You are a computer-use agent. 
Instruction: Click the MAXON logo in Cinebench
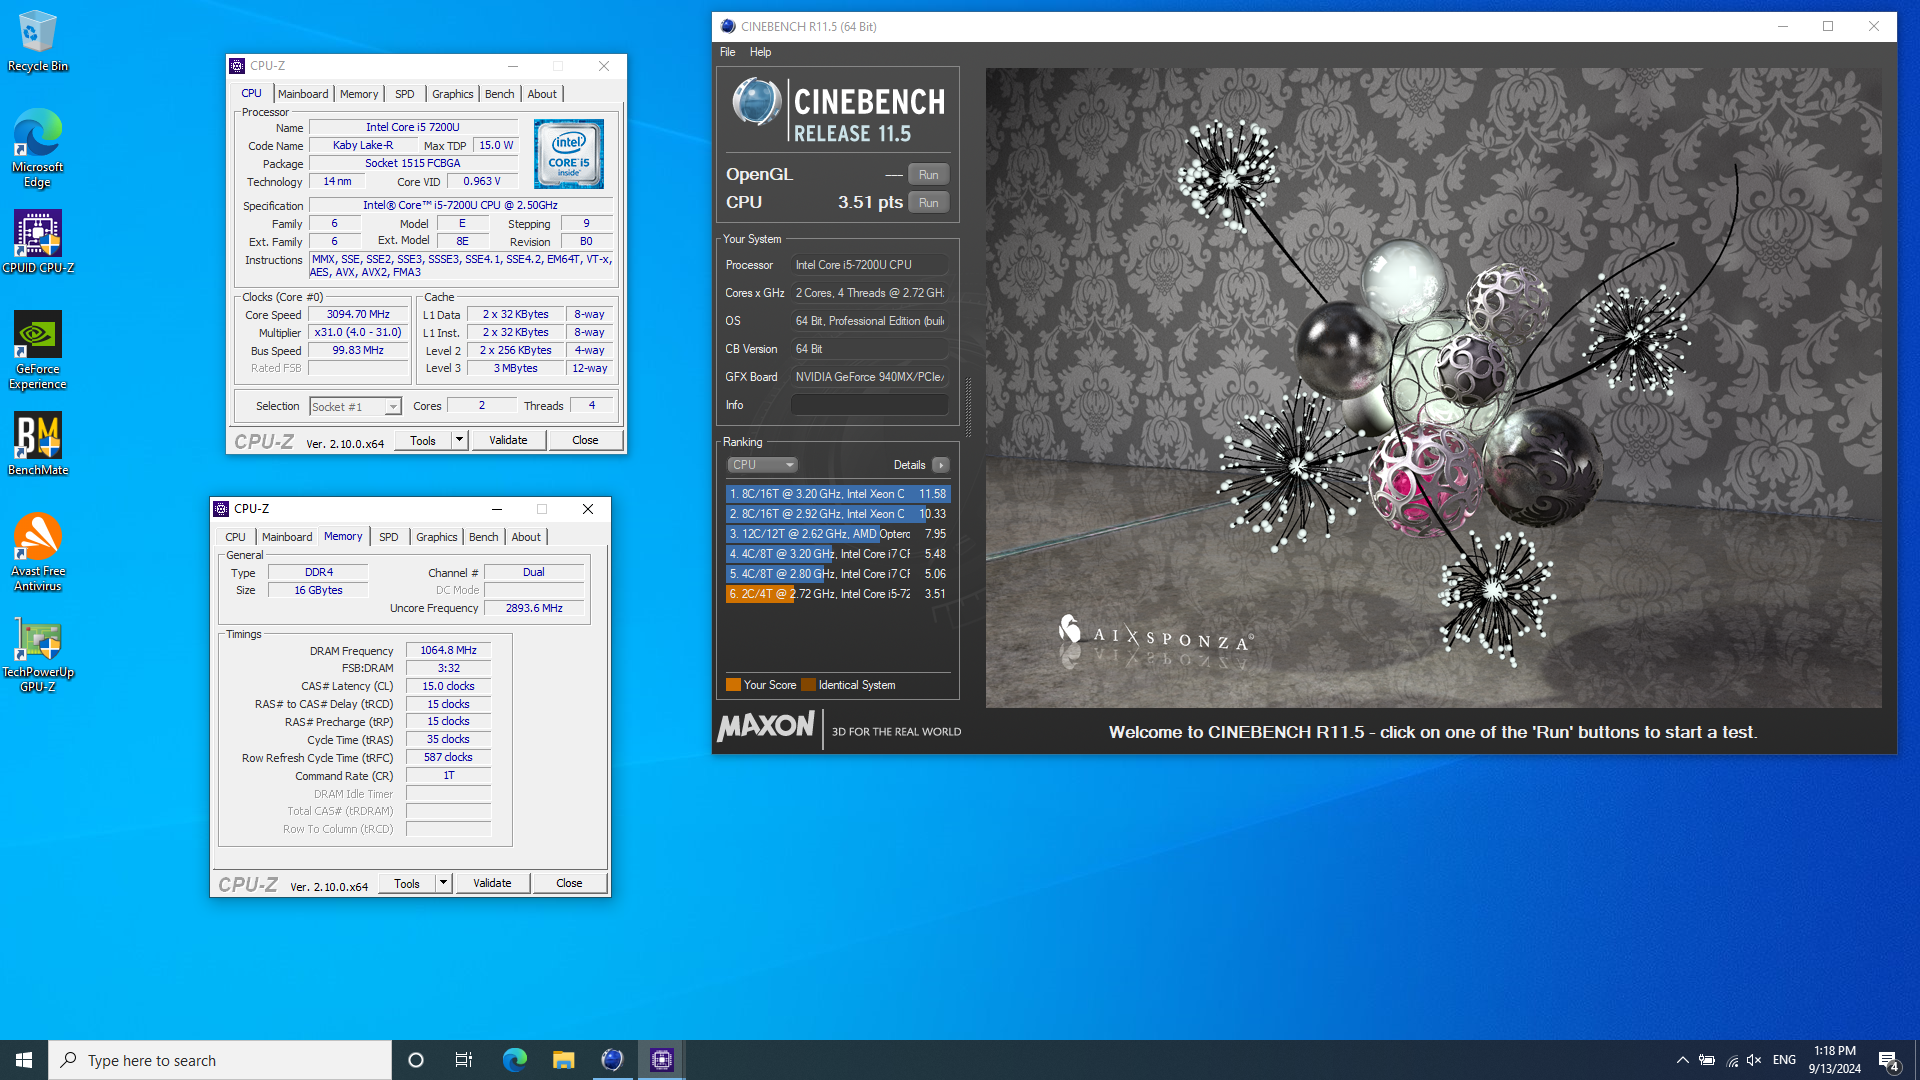click(766, 726)
